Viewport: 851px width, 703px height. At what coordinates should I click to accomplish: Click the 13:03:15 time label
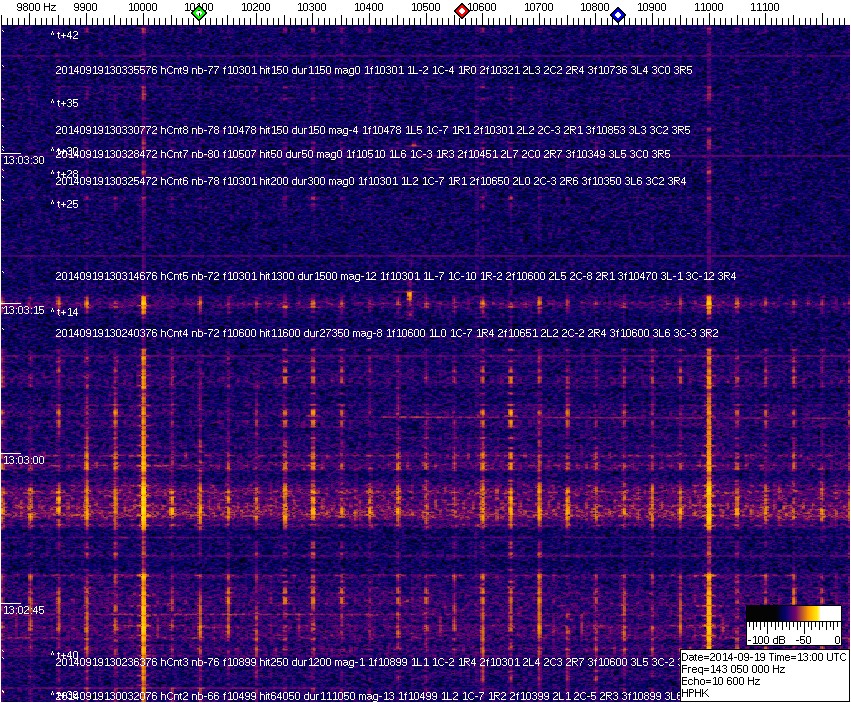(x=24, y=310)
